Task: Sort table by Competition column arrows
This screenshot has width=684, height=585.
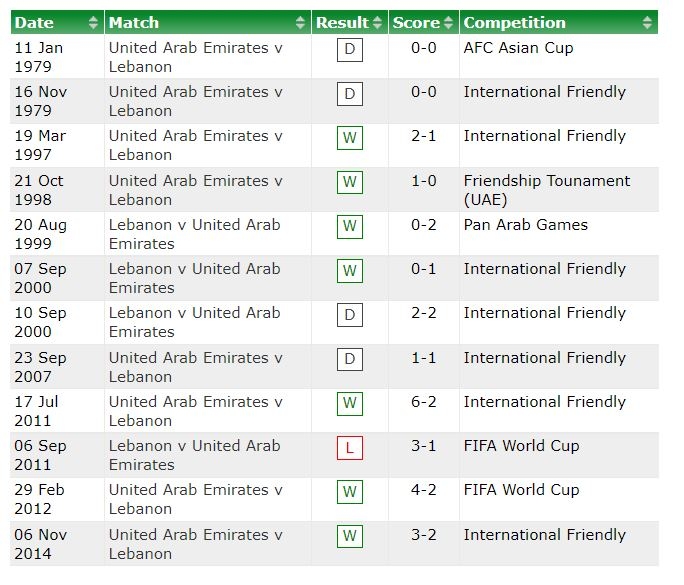Action: pos(647,23)
